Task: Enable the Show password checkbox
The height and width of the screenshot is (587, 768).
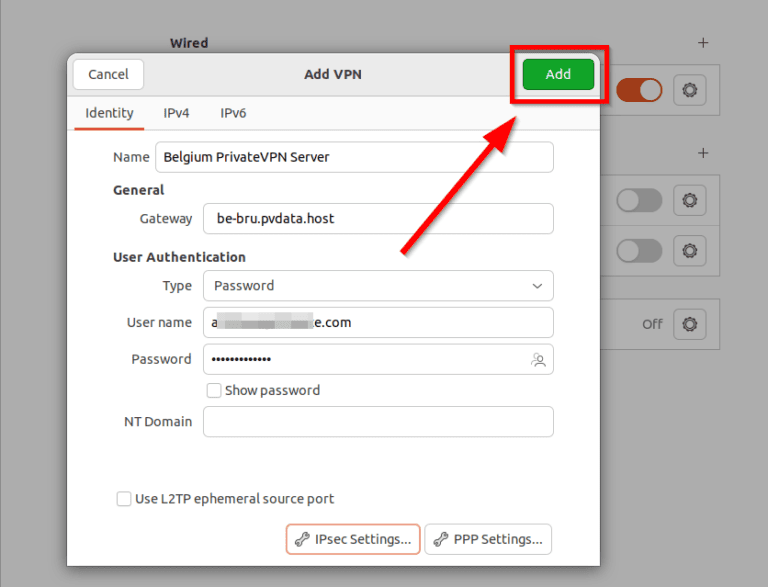Action: (213, 390)
